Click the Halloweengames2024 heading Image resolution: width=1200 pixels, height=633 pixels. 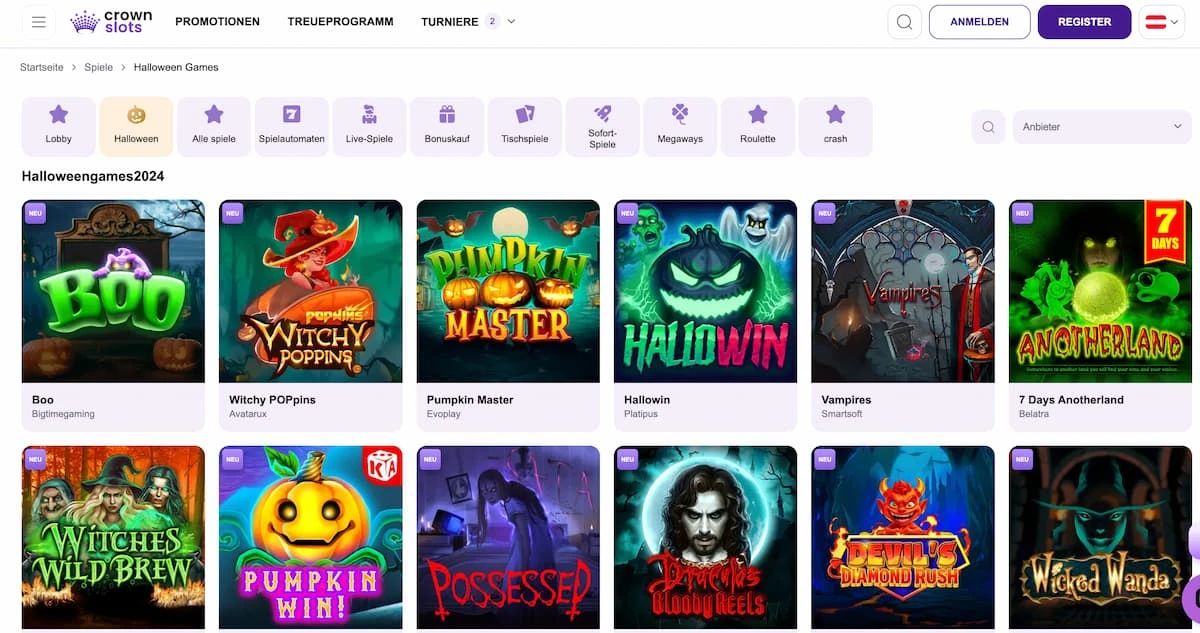click(93, 176)
